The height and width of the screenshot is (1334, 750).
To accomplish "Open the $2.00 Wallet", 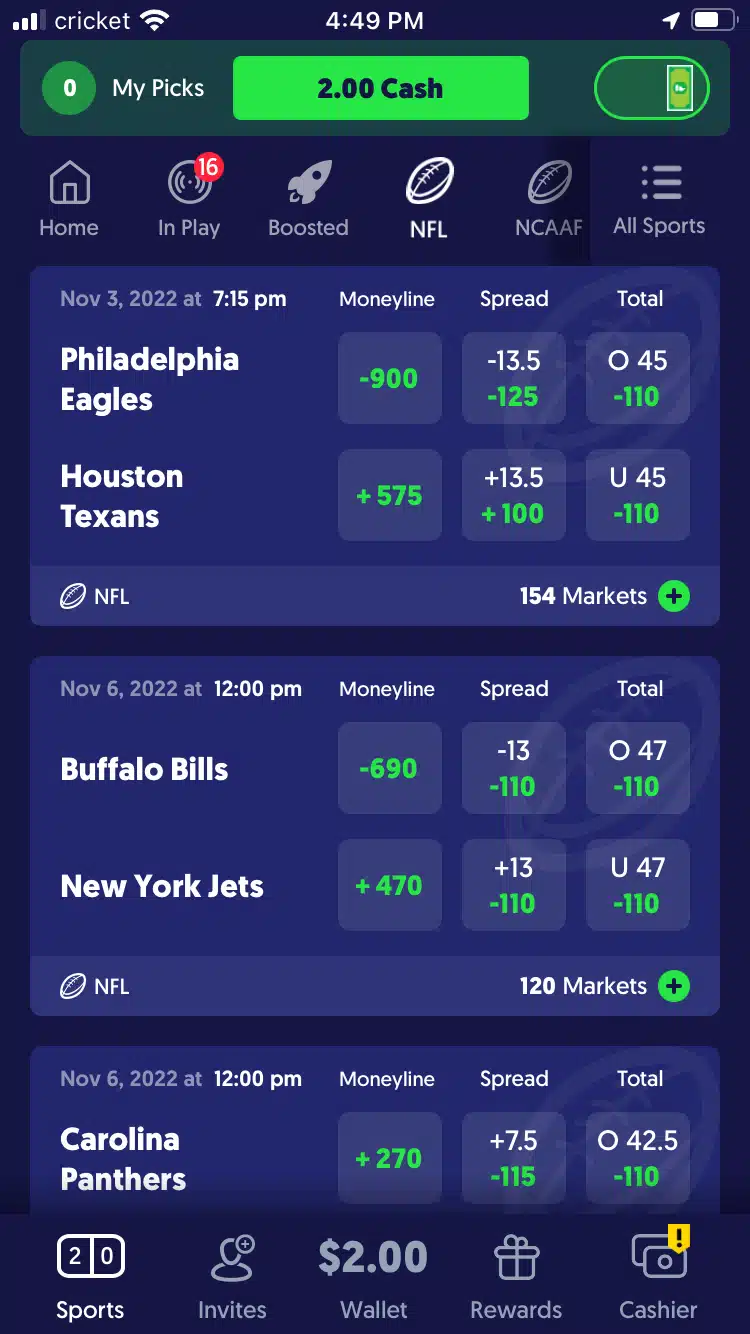I will [x=373, y=1277].
